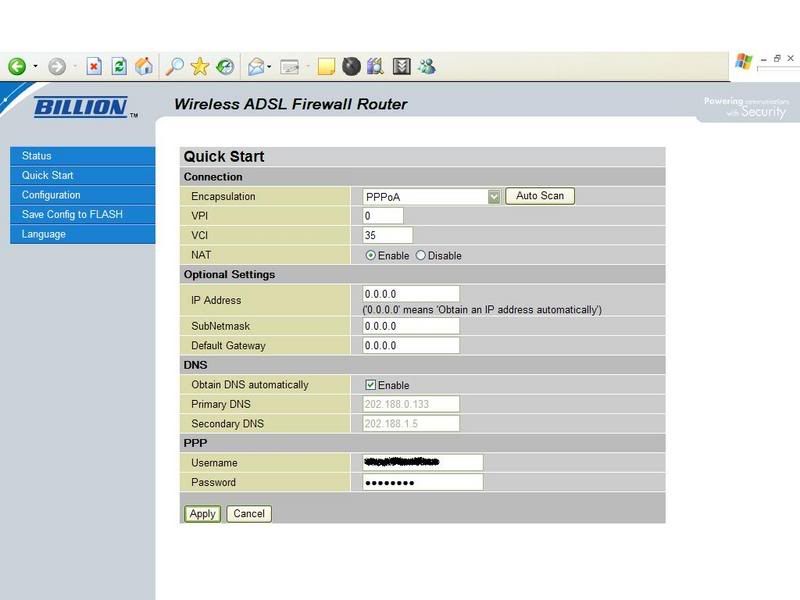Open the Search magnifier icon

[x=175, y=66]
